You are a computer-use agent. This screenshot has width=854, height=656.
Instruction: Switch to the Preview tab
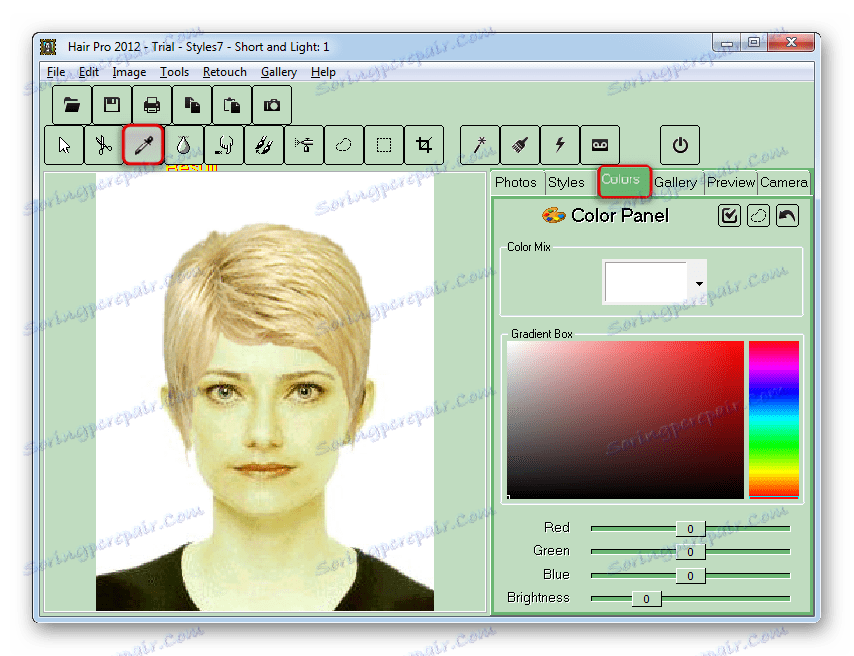click(x=730, y=183)
